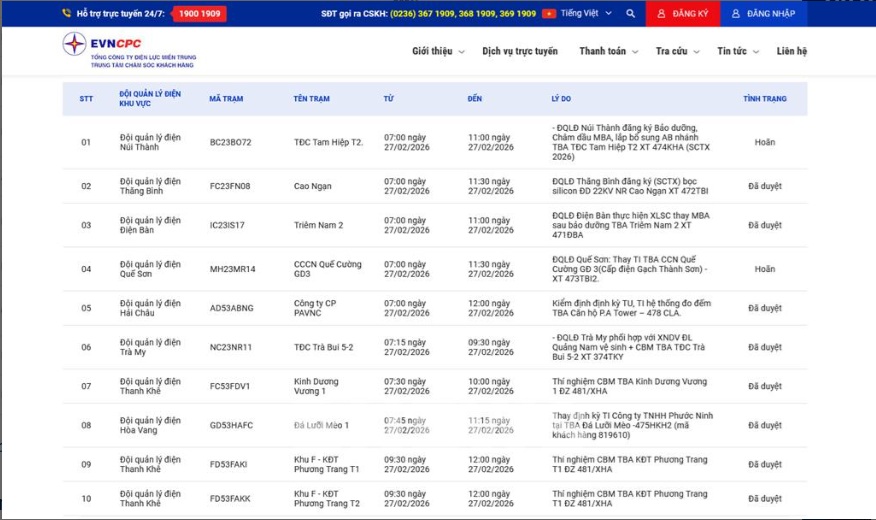Viewport: 876px width, 520px height.
Task: Open the Tiếng Việt language dropdown
Action: click(x=585, y=14)
